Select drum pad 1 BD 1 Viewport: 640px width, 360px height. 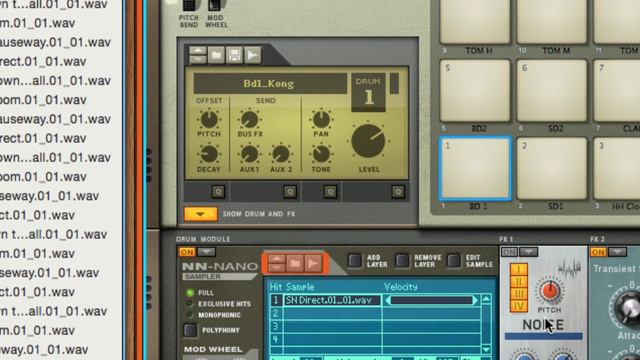tap(475, 169)
